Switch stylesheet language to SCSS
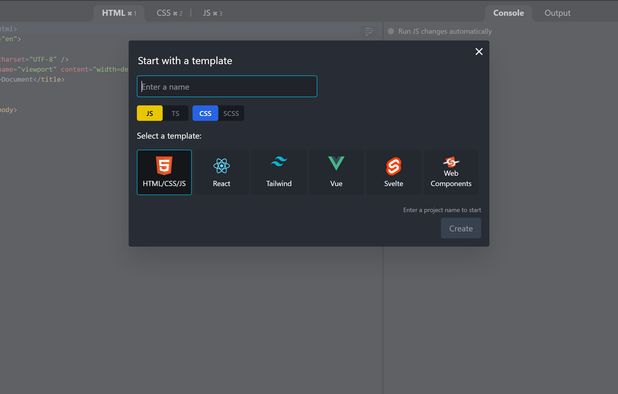Screen dimensions: 618x394 231,113
